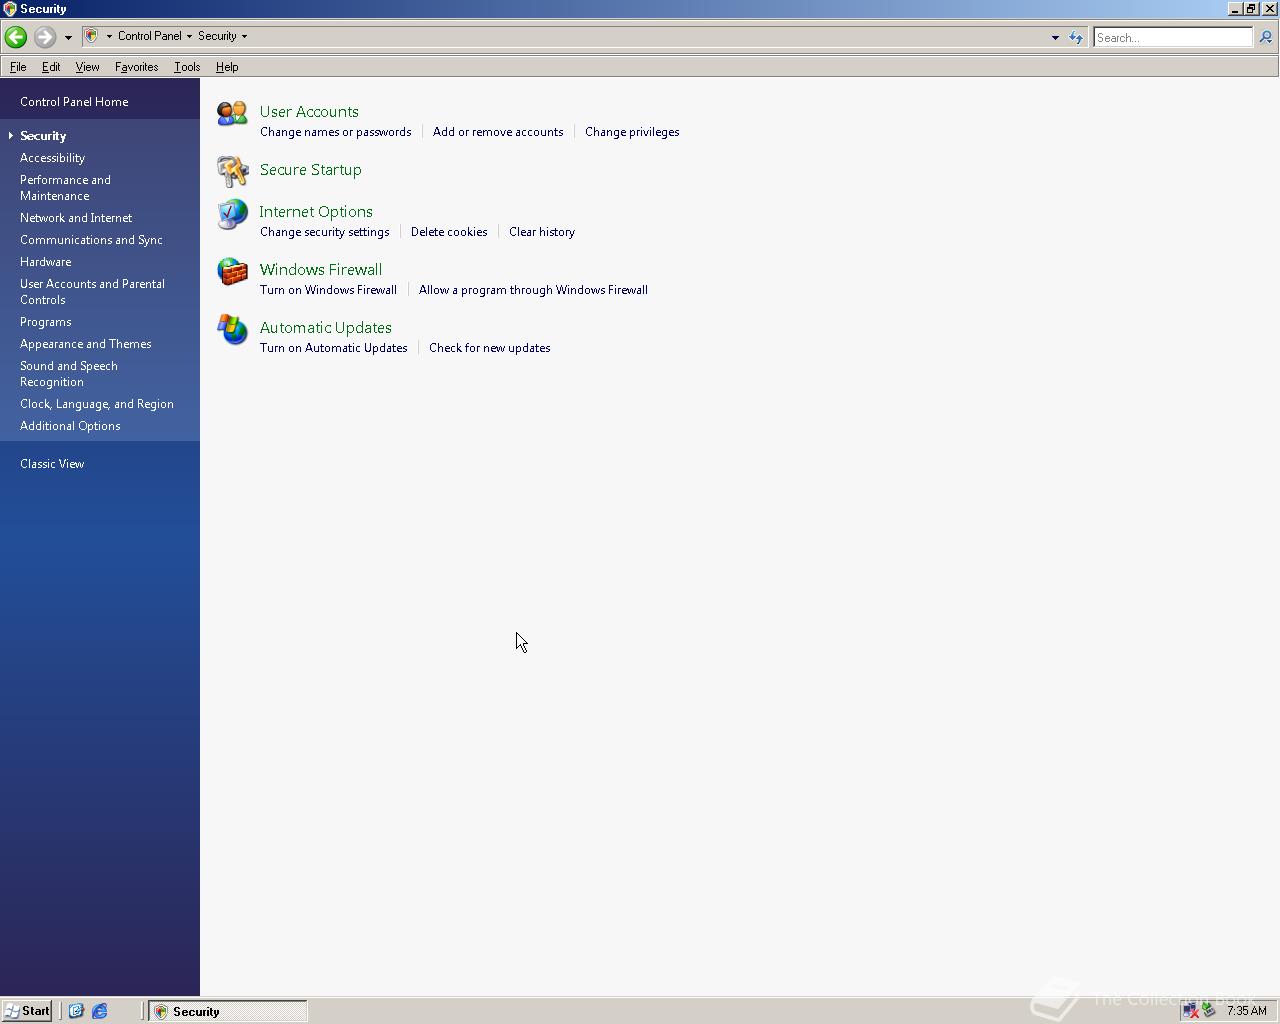The width and height of the screenshot is (1280, 1024).
Task: Open the View menu
Action: (87, 67)
